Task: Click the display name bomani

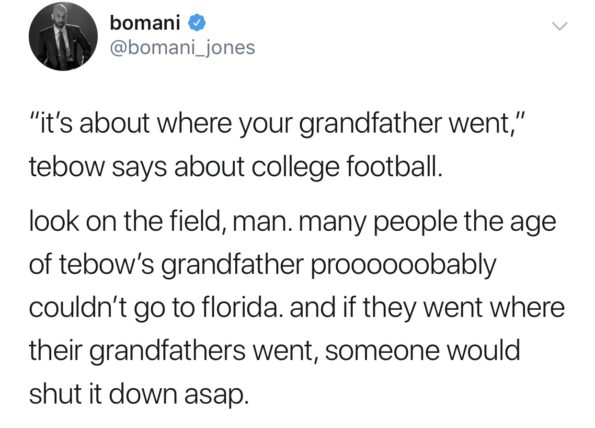Action: (145, 23)
